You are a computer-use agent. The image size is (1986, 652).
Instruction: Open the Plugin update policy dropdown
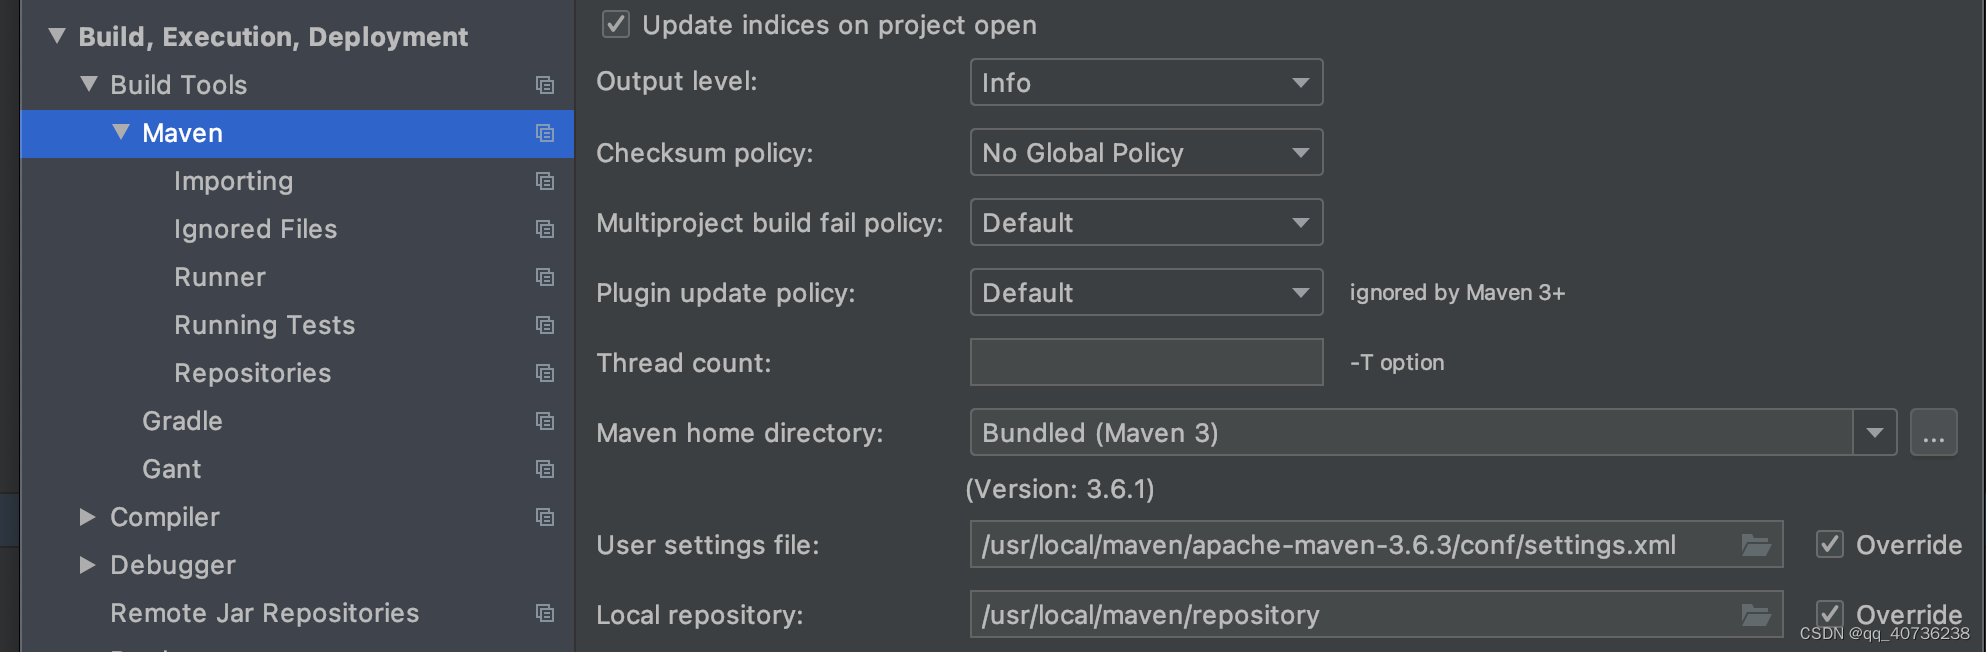(1146, 292)
